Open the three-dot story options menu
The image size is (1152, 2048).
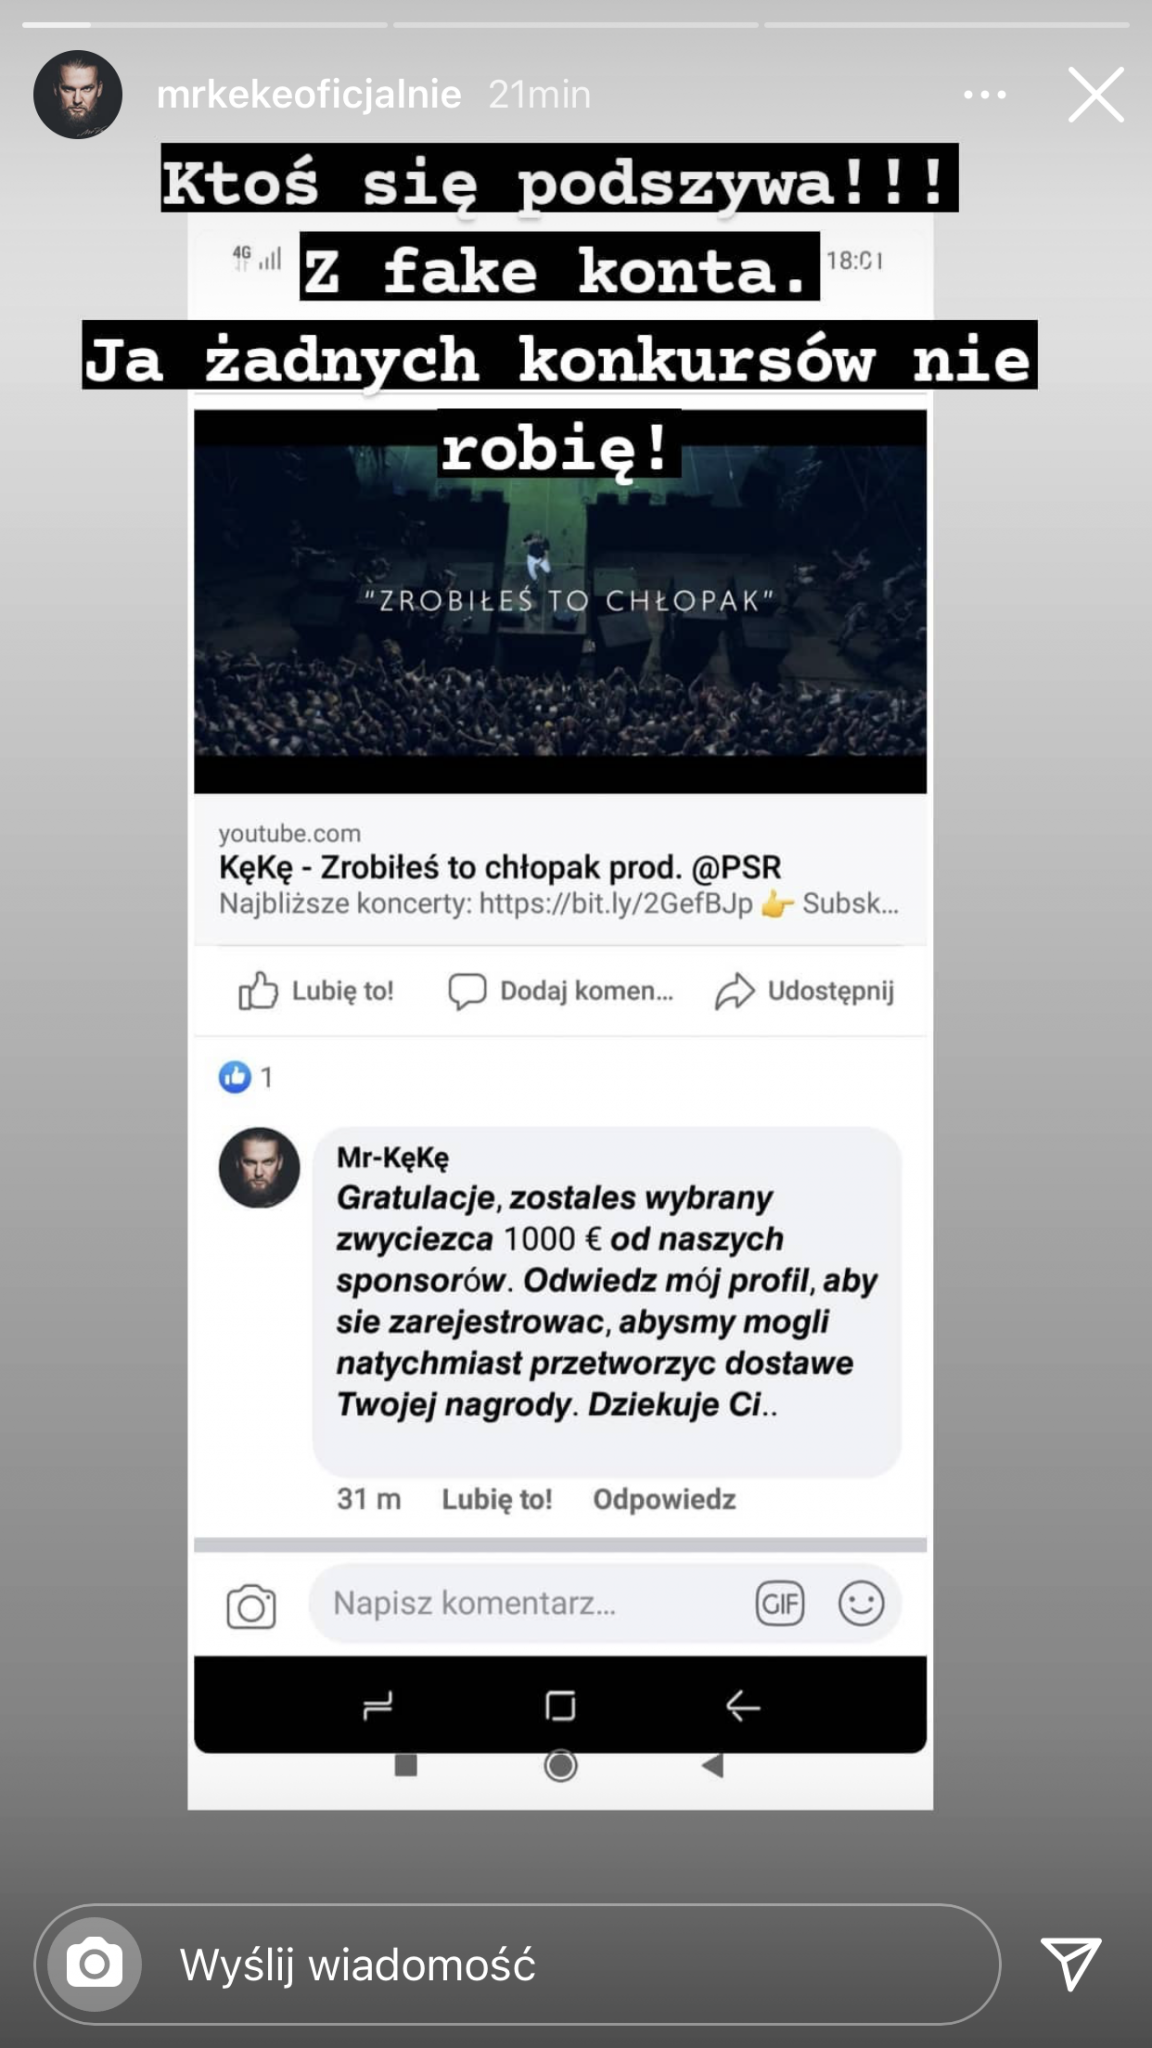tap(984, 95)
